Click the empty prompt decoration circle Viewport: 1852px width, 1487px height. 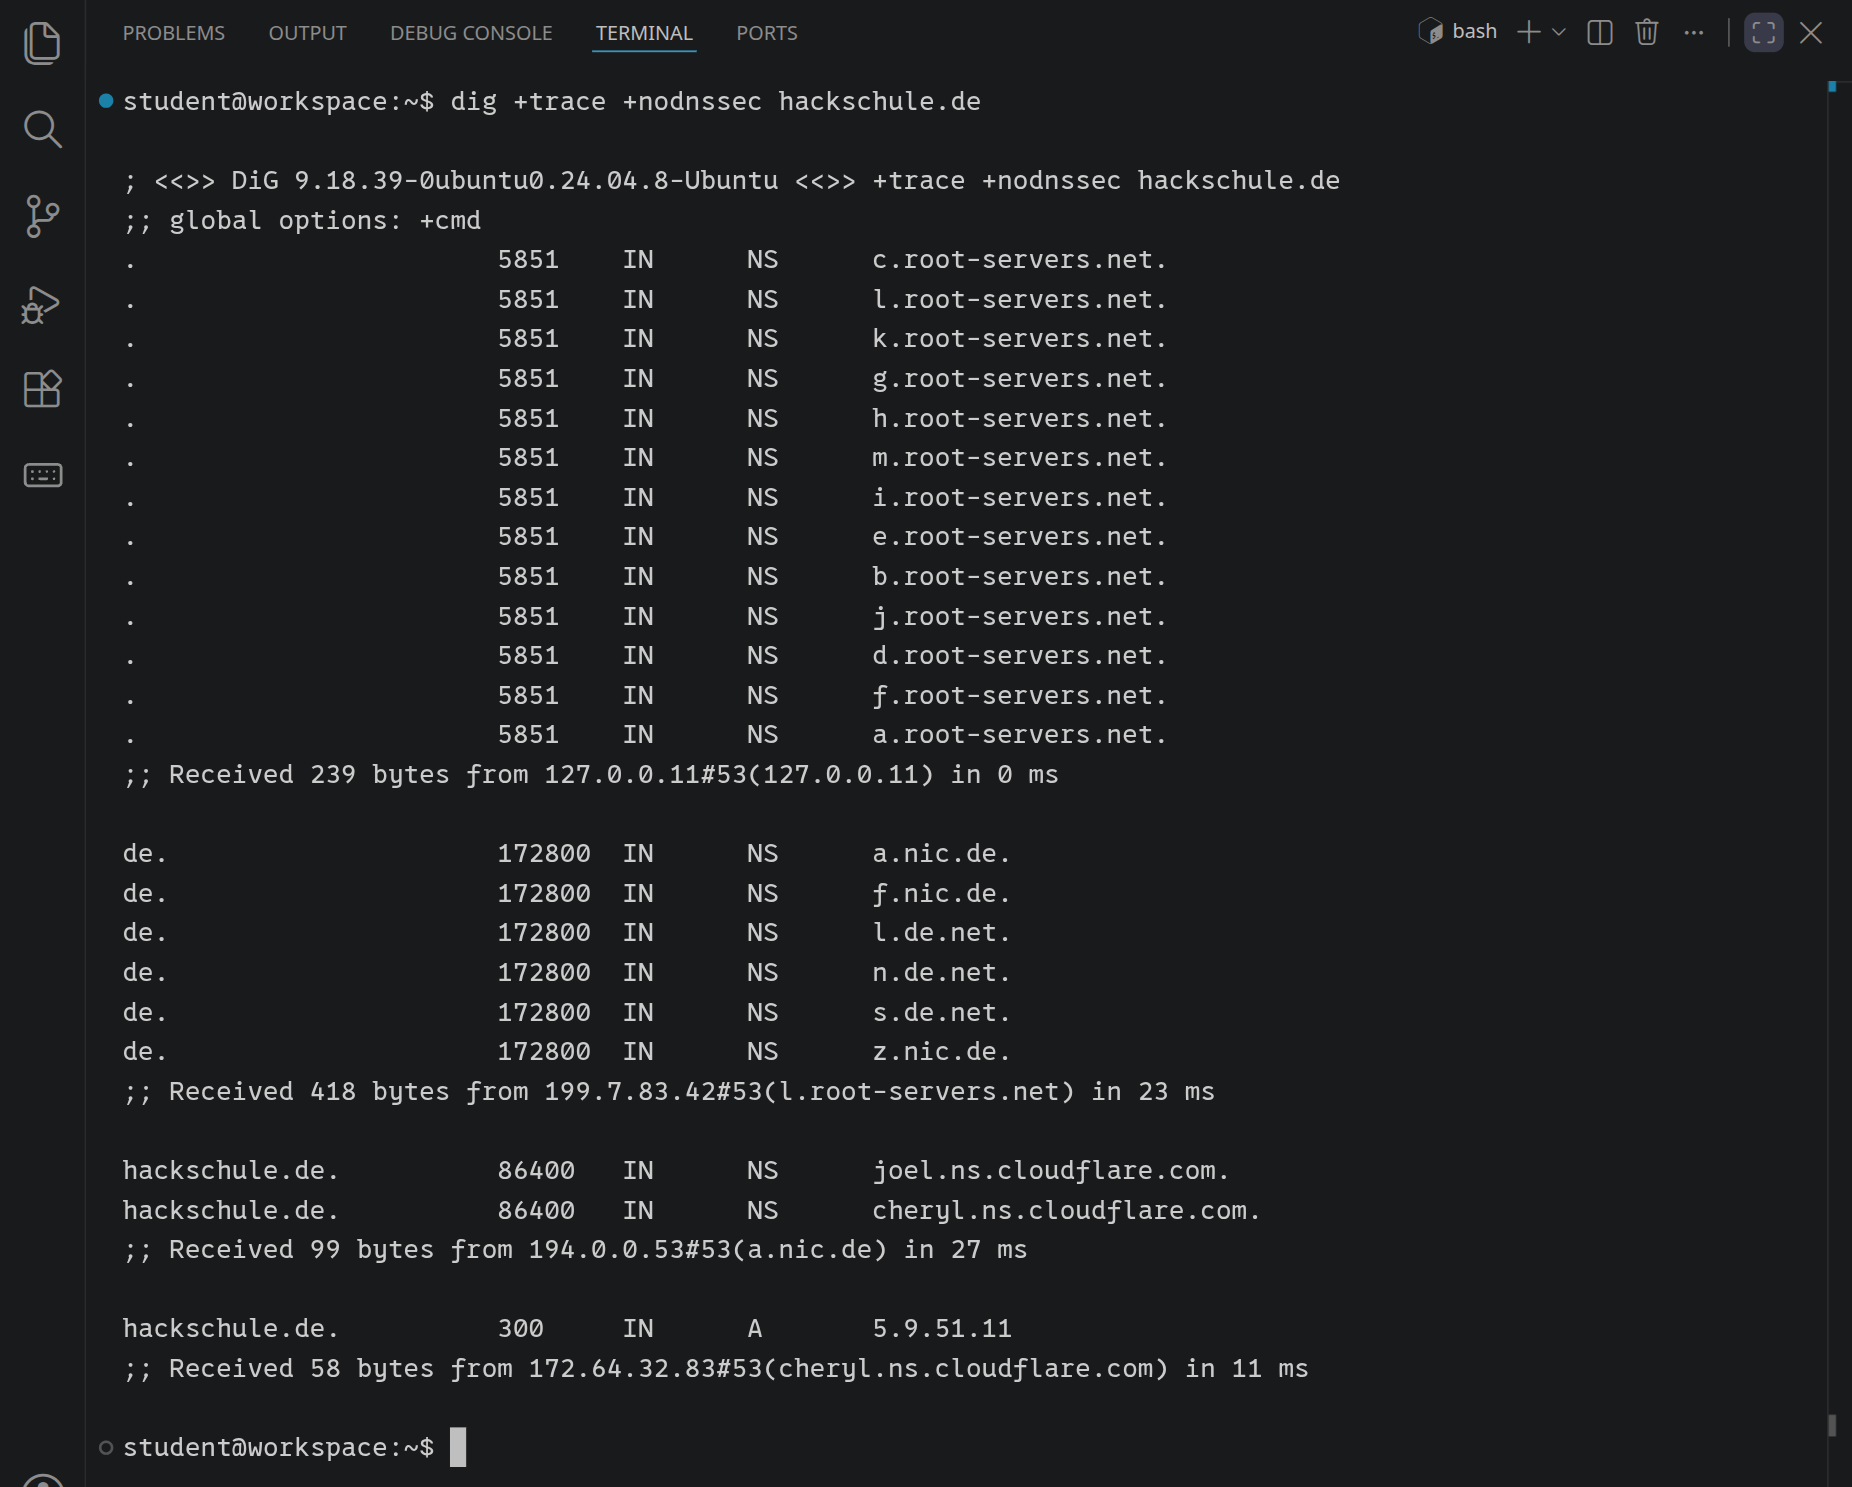pos(106,1447)
